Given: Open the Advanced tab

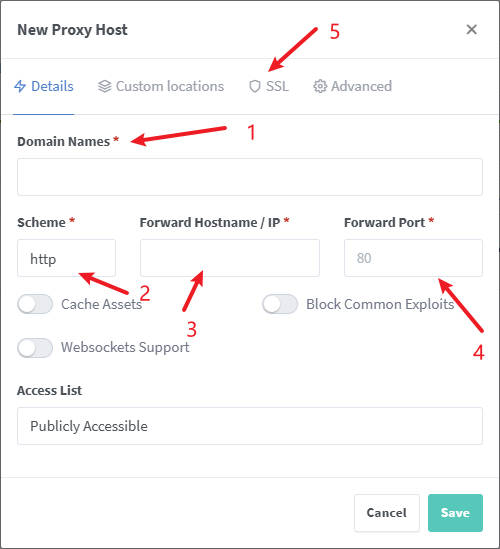Looking at the screenshot, I should 352,86.
